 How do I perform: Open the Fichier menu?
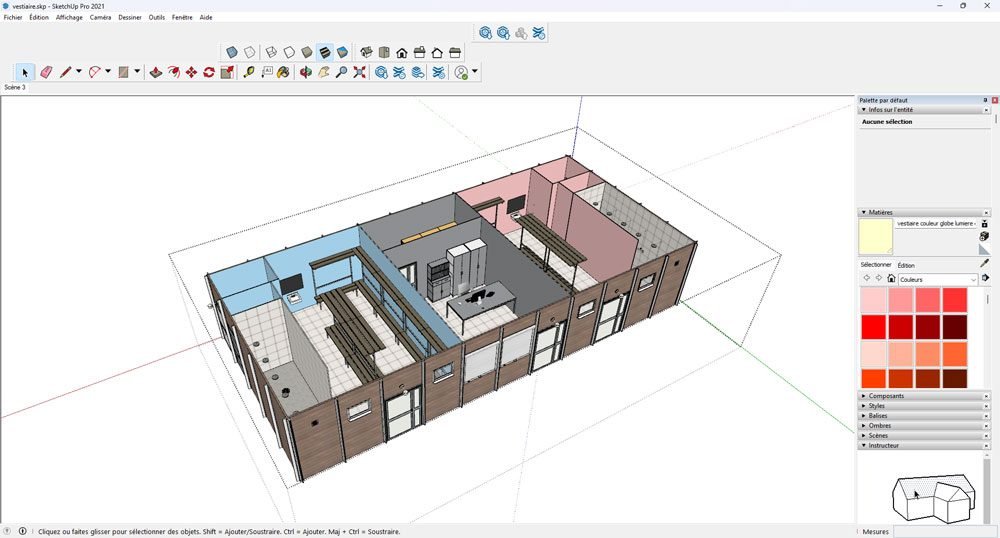pos(13,17)
